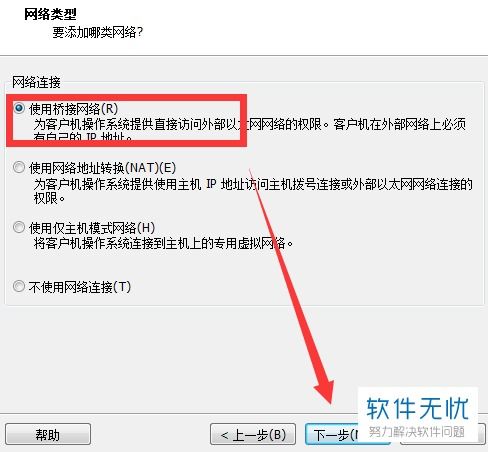
Task: Click the 不使用网络连接(T) label text
Action: click(80, 287)
